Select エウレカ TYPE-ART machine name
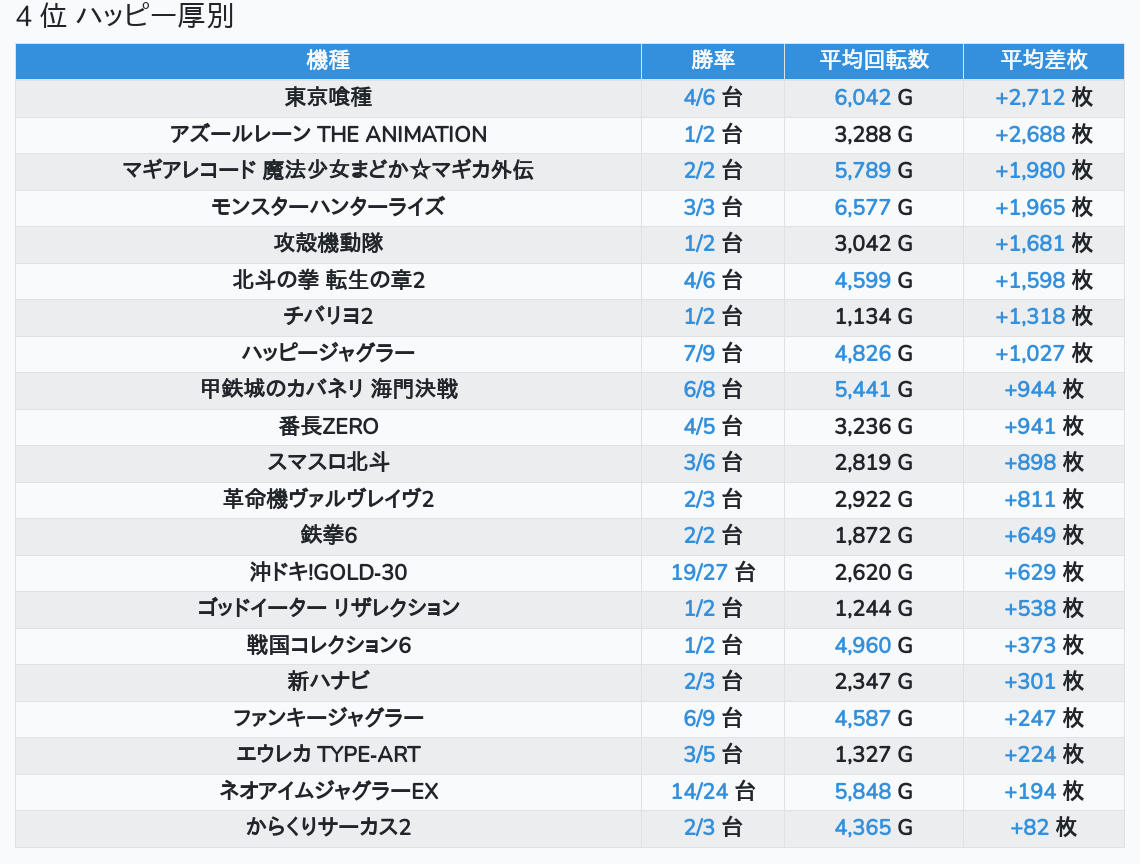The image size is (1140, 864). 328,754
